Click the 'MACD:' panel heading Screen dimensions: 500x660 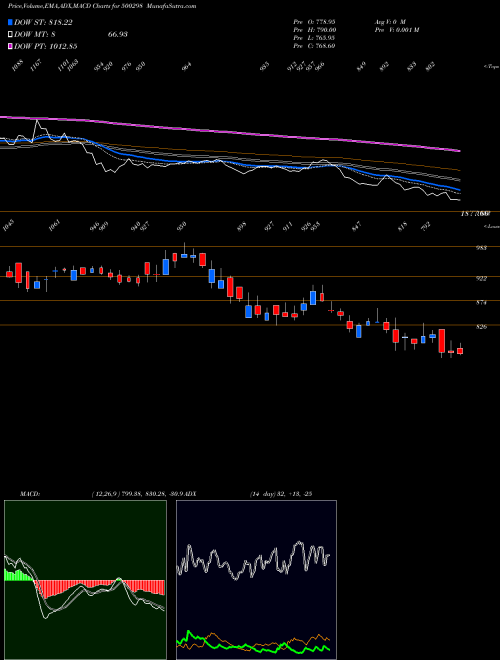point(29,494)
